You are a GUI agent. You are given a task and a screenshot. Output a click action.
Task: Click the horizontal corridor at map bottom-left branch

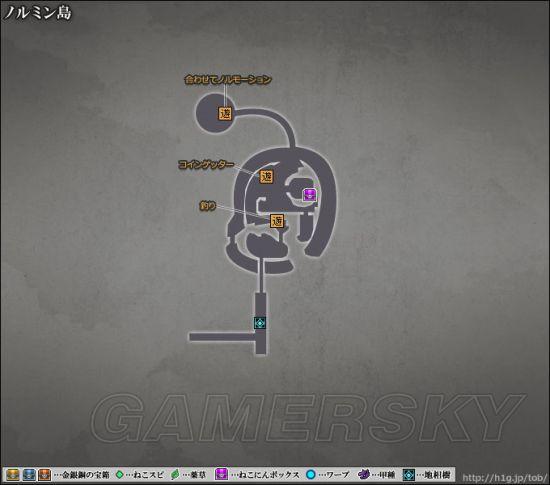click(222, 337)
